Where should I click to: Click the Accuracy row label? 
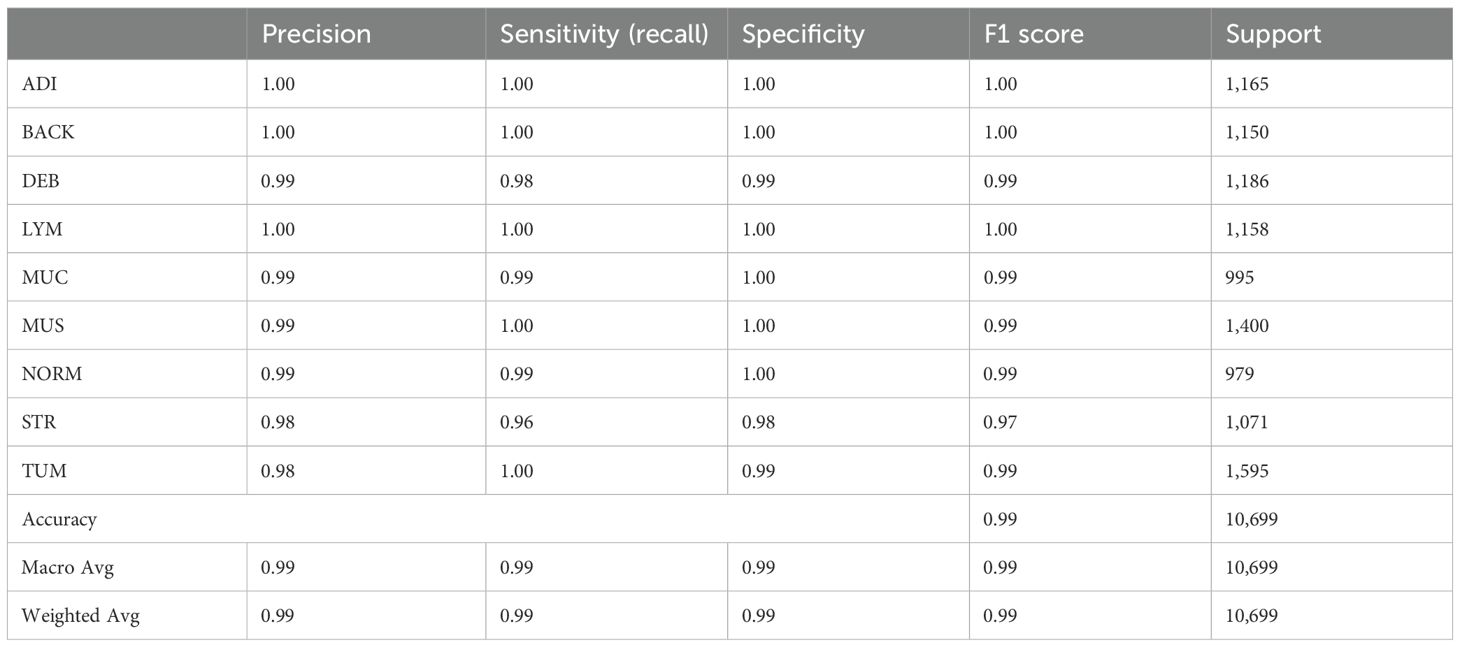click(59, 519)
